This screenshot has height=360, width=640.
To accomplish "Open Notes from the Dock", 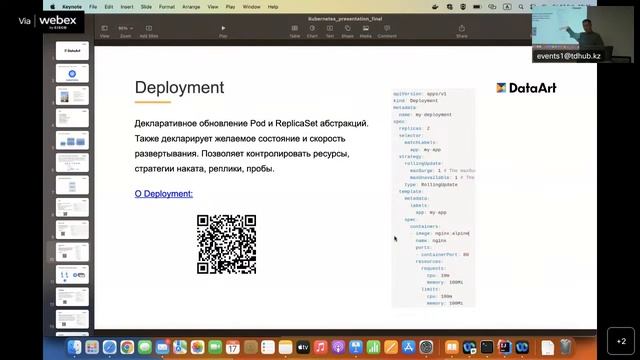I will pyautogui.click(x=285, y=347).
